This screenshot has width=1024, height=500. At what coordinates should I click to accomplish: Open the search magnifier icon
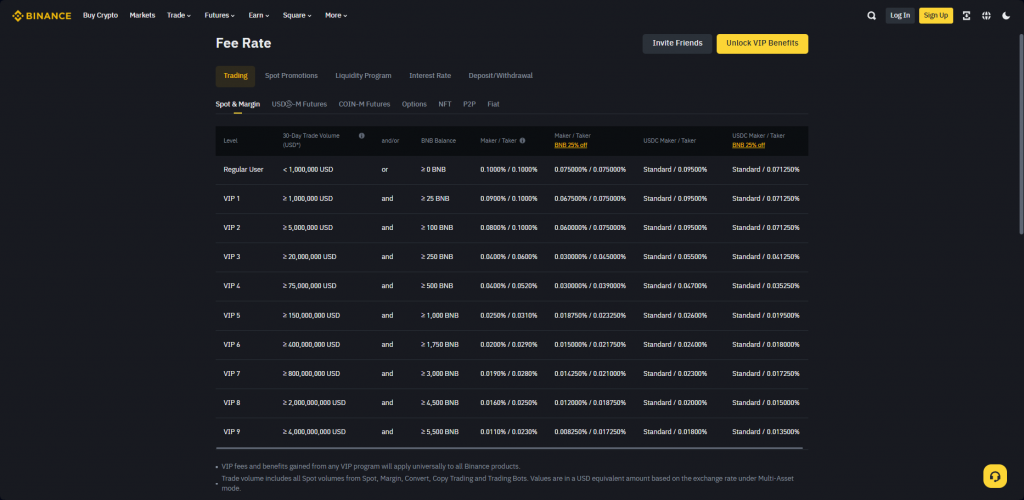click(871, 16)
